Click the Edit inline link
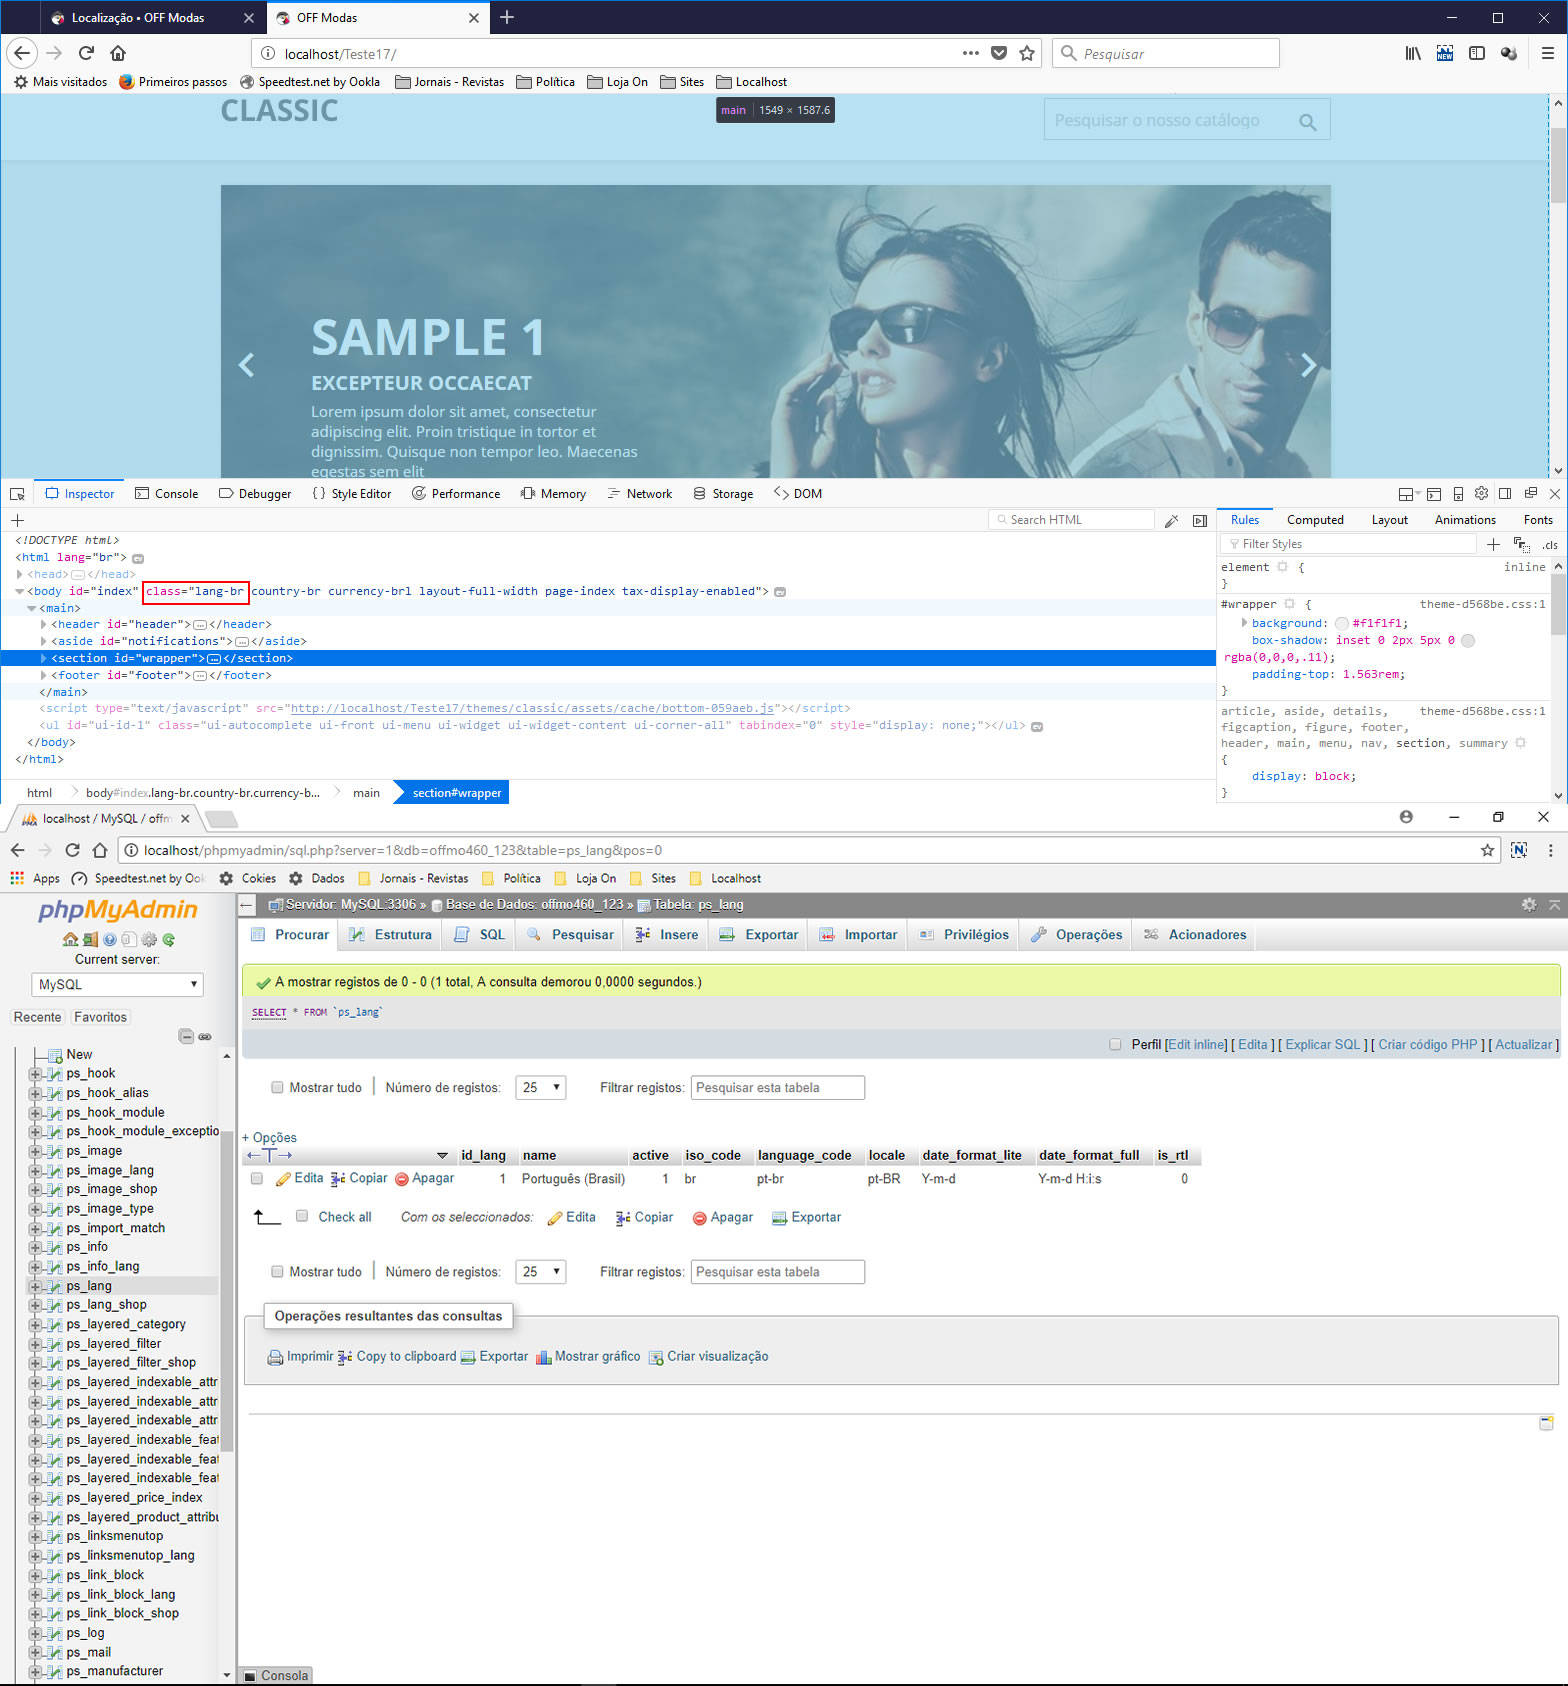The width and height of the screenshot is (1568, 1686). [1196, 1044]
